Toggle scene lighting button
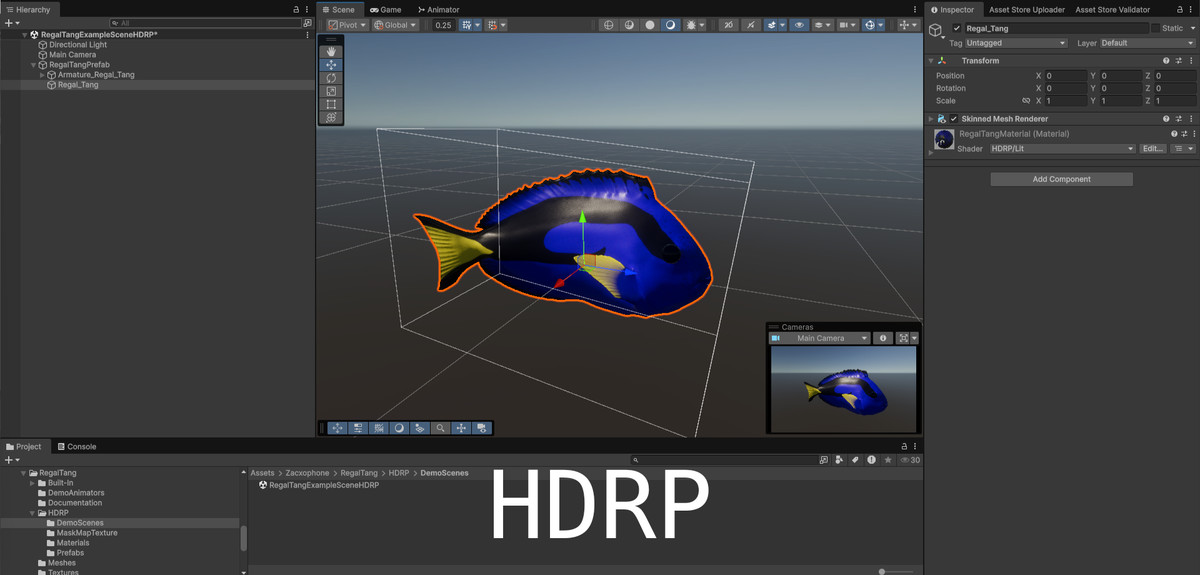 click(750, 25)
